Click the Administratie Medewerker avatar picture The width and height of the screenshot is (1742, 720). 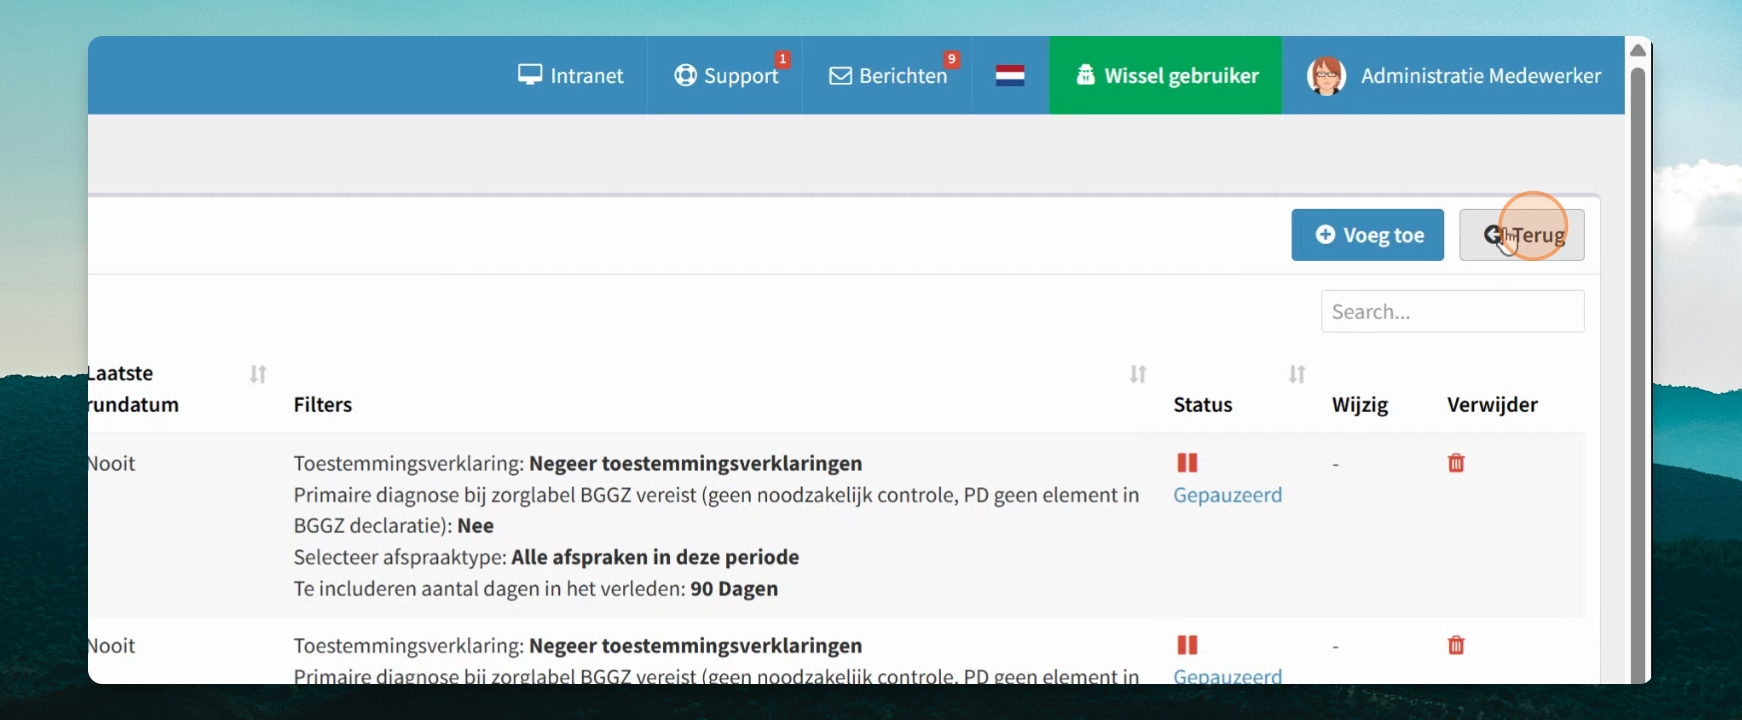(1326, 76)
